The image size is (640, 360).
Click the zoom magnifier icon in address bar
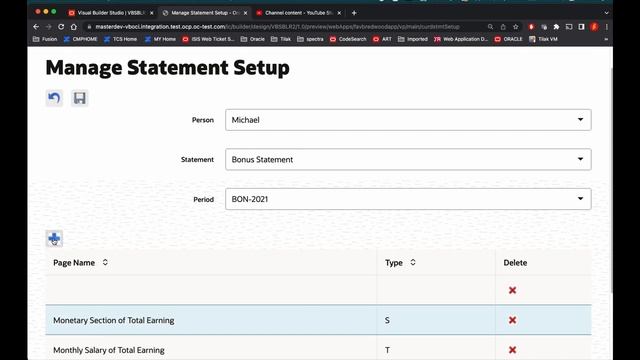(x=490, y=27)
